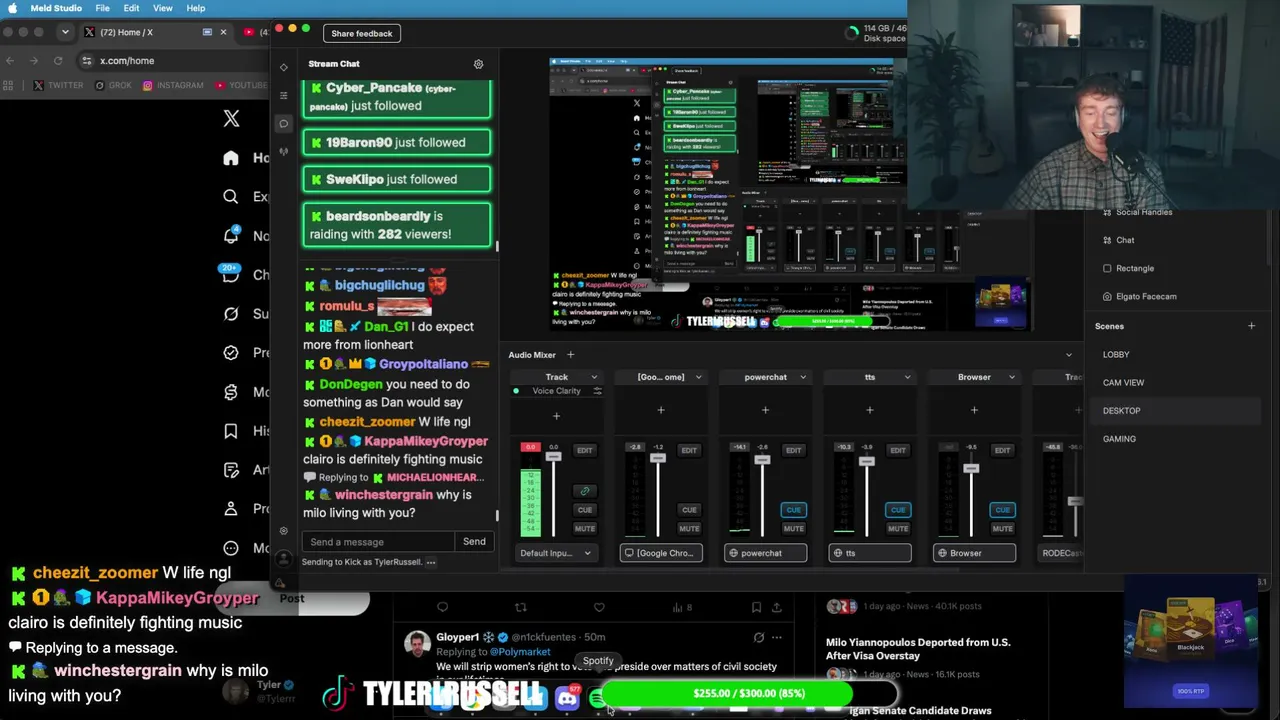Open the Help menu
Screen dimensions: 1280x720
click(196, 8)
